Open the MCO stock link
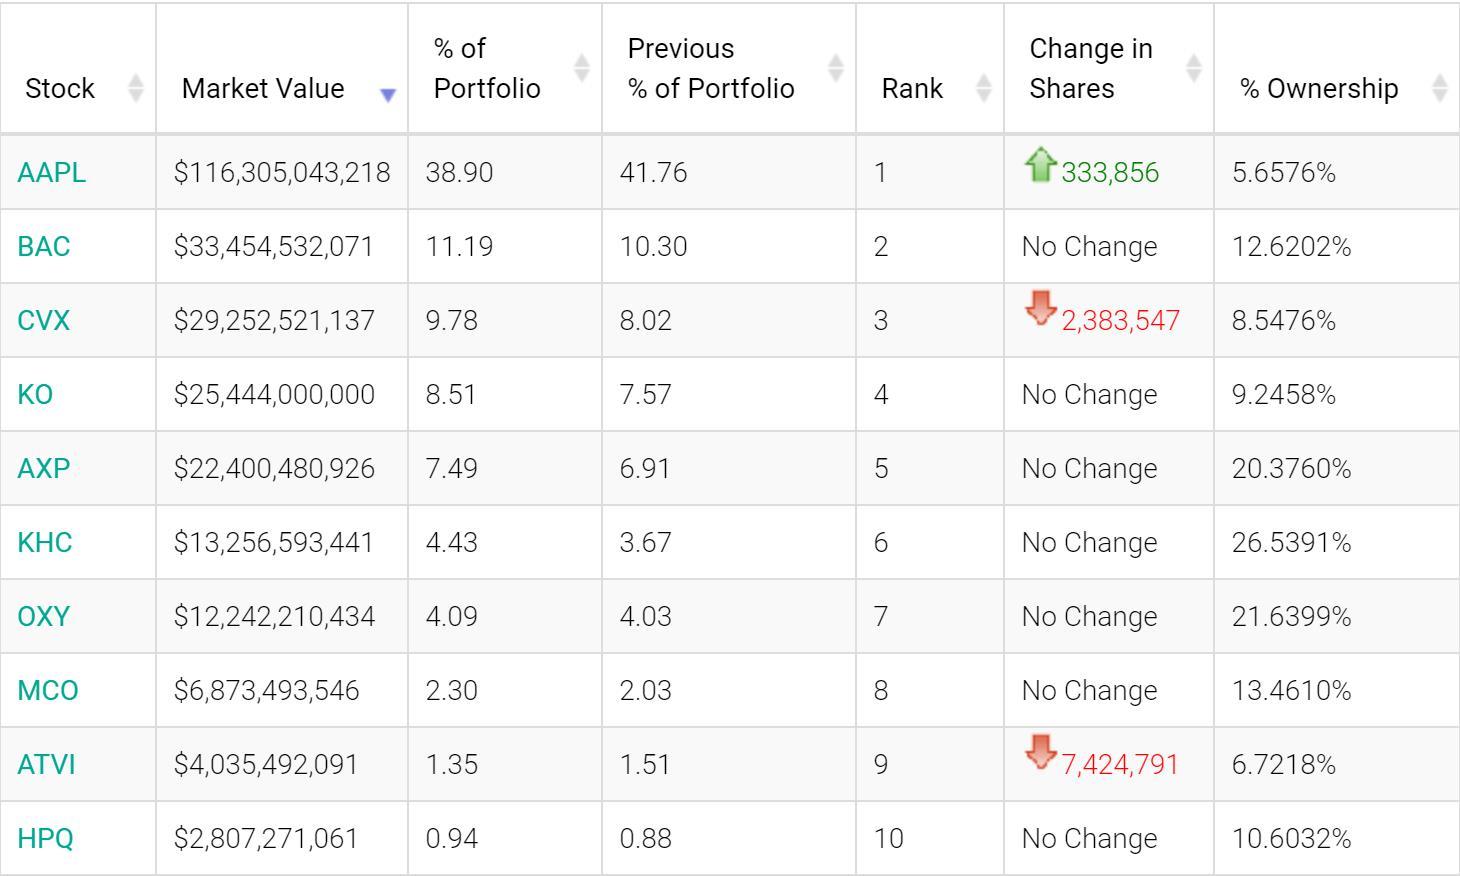The image size is (1460, 876). coord(48,690)
